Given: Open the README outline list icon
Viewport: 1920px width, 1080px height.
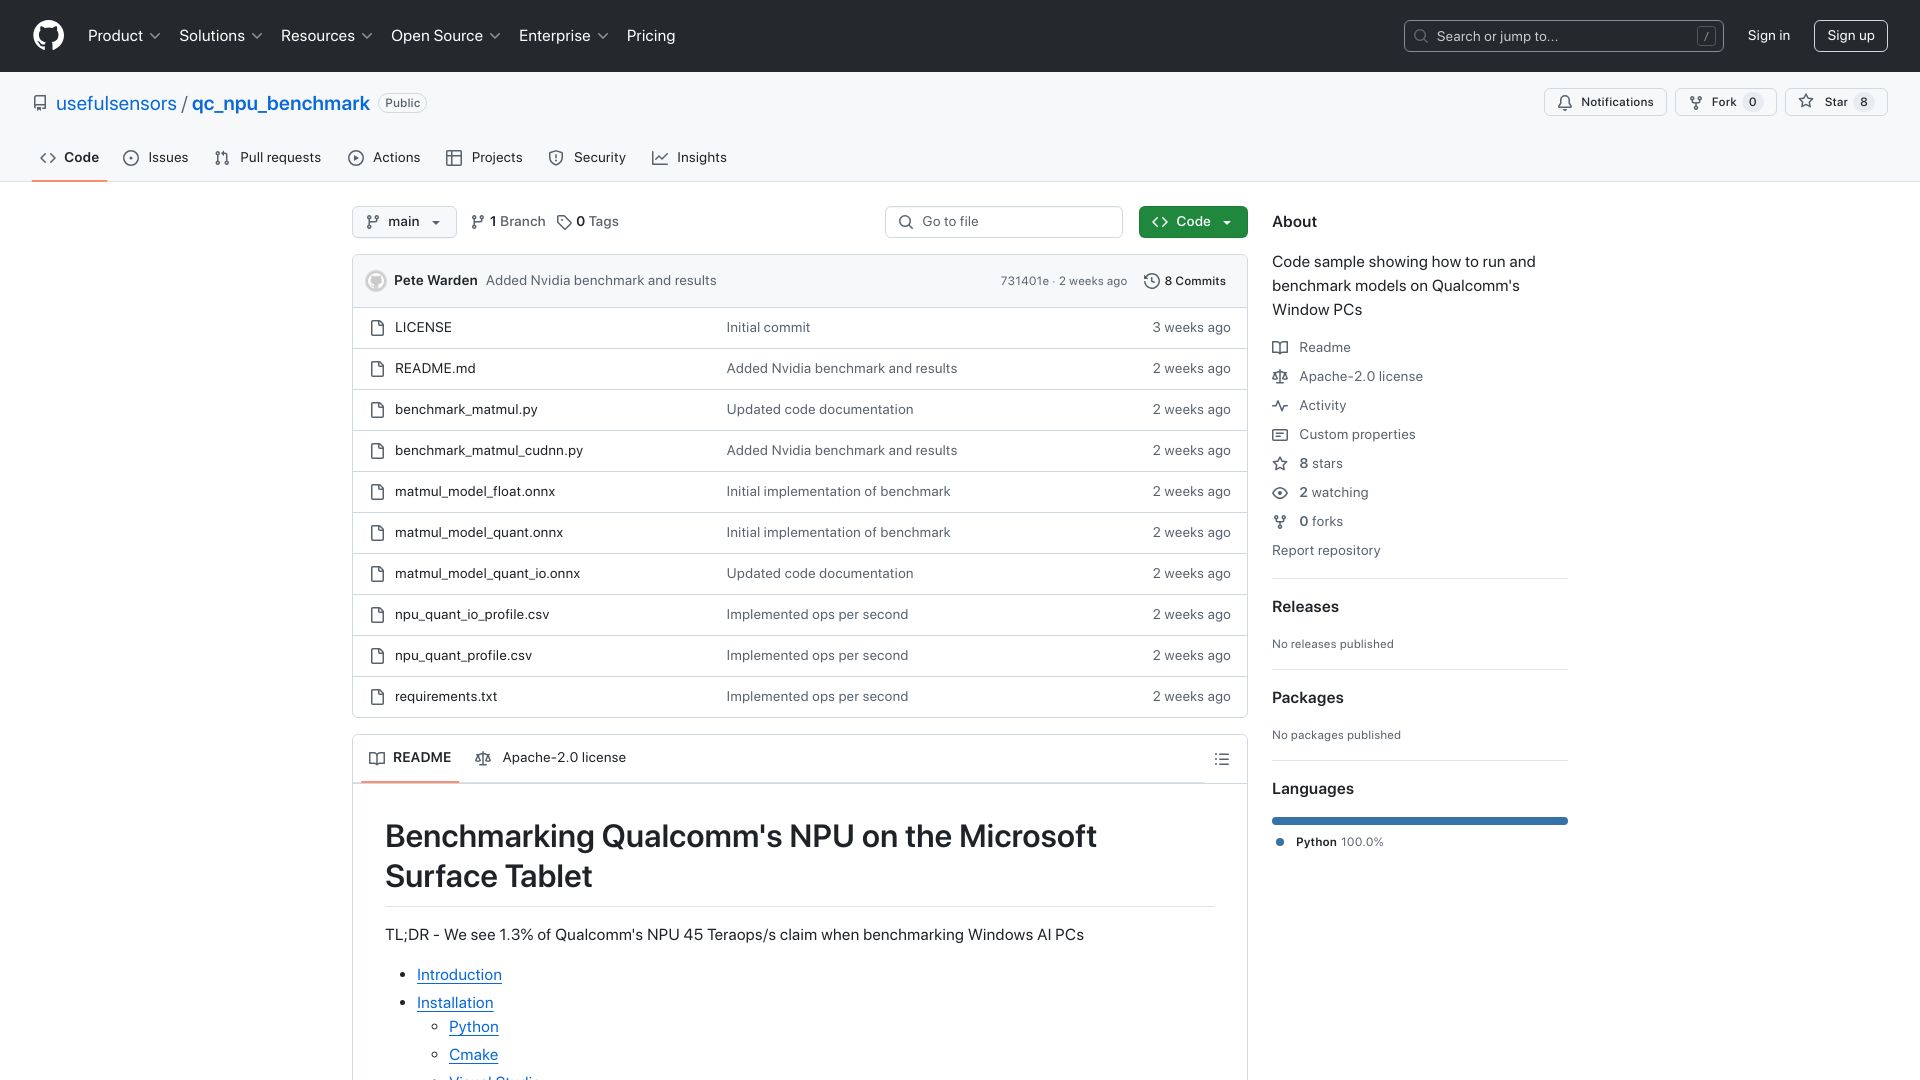Looking at the screenshot, I should [1221, 759].
